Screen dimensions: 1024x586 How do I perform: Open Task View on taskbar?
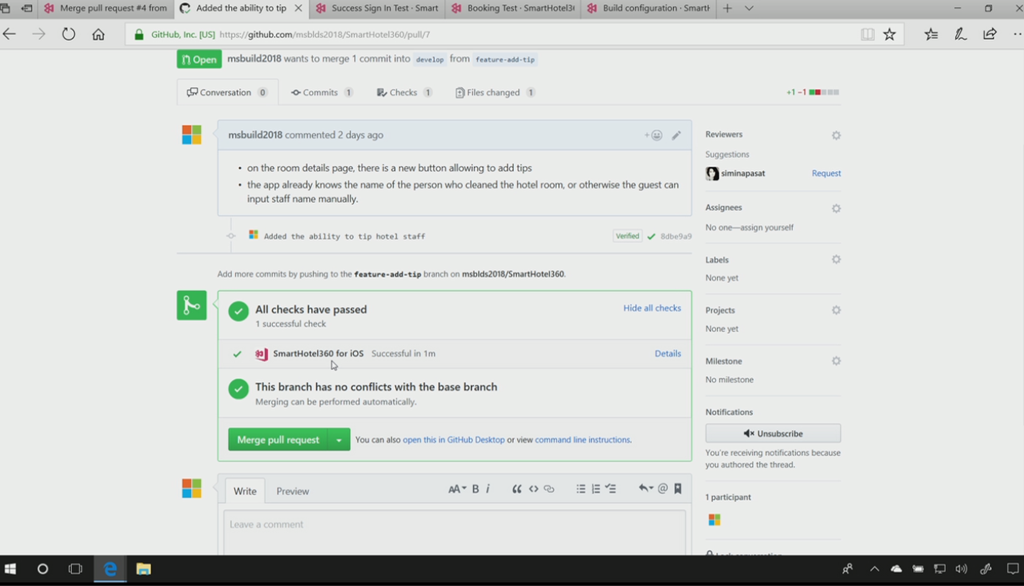tap(75, 569)
